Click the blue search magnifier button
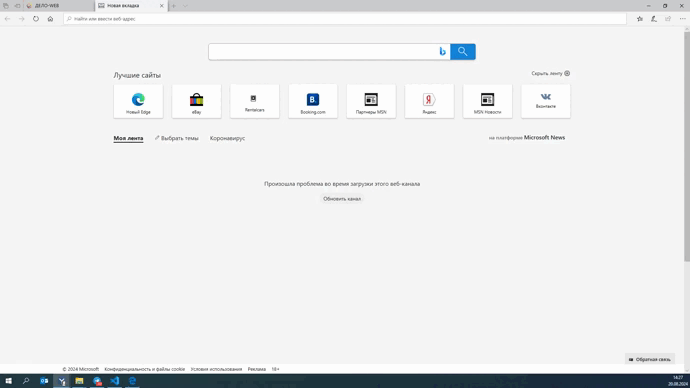The image size is (690, 388). [462, 51]
